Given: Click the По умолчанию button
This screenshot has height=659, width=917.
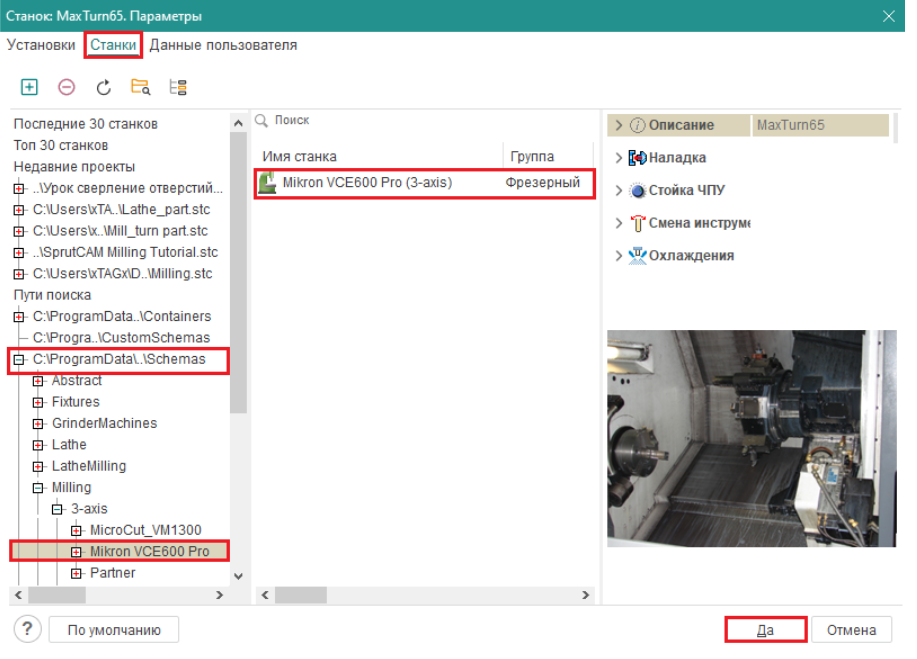Looking at the screenshot, I should tap(114, 630).
